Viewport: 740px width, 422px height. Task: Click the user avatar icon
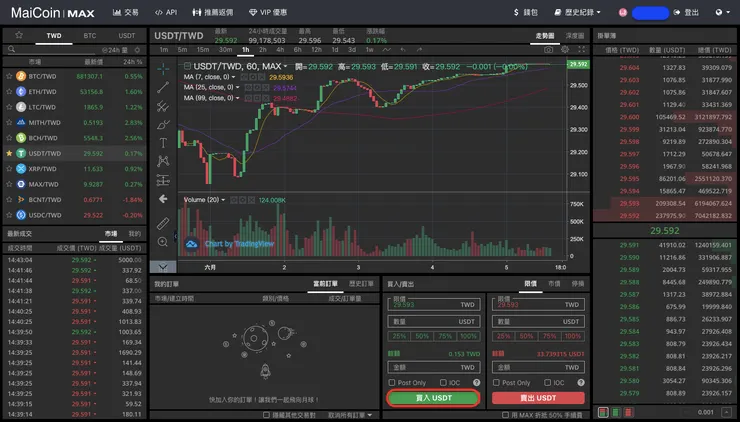coord(623,13)
